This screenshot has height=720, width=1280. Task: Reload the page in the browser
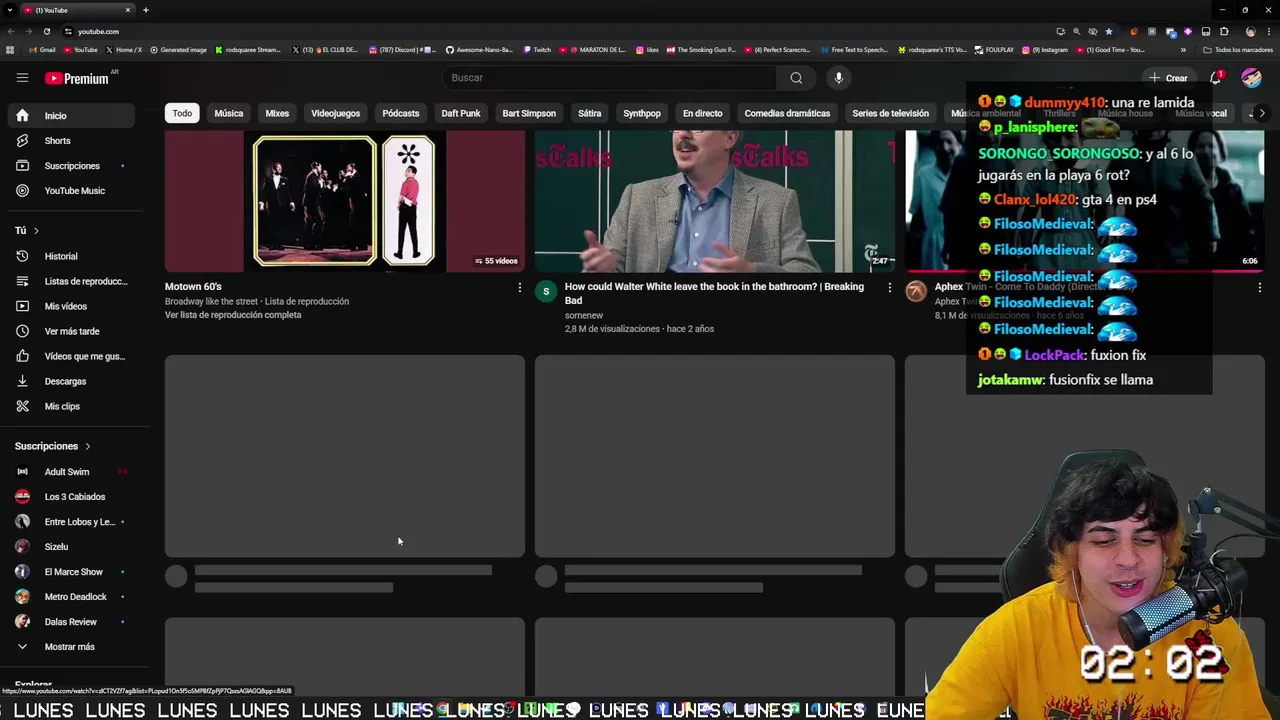tap(46, 31)
